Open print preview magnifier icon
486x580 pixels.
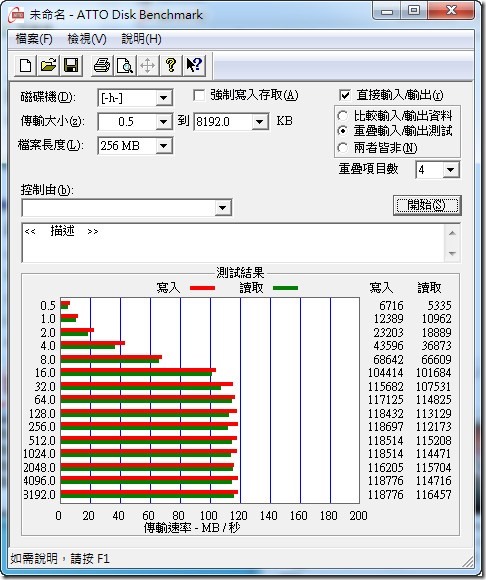[x=125, y=65]
